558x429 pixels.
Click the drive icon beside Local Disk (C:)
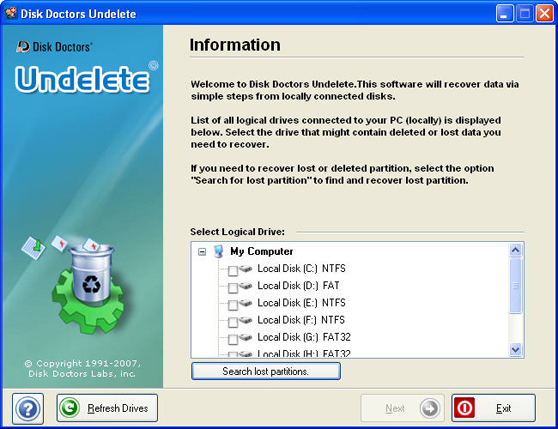click(246, 268)
